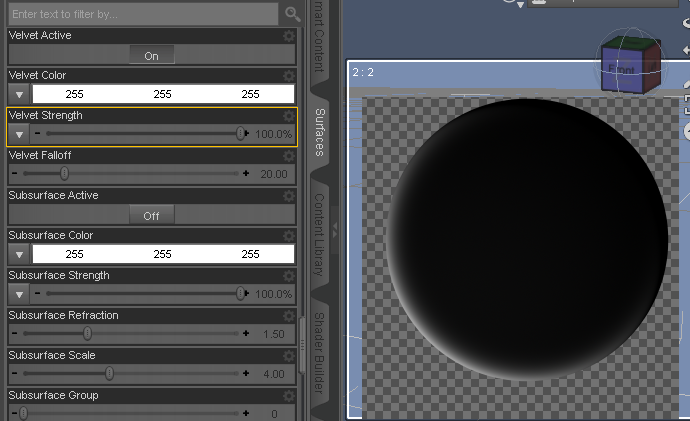Decrease Subsurface Scale with minus button
Viewport: 690px width, 421px height.
click(x=15, y=373)
